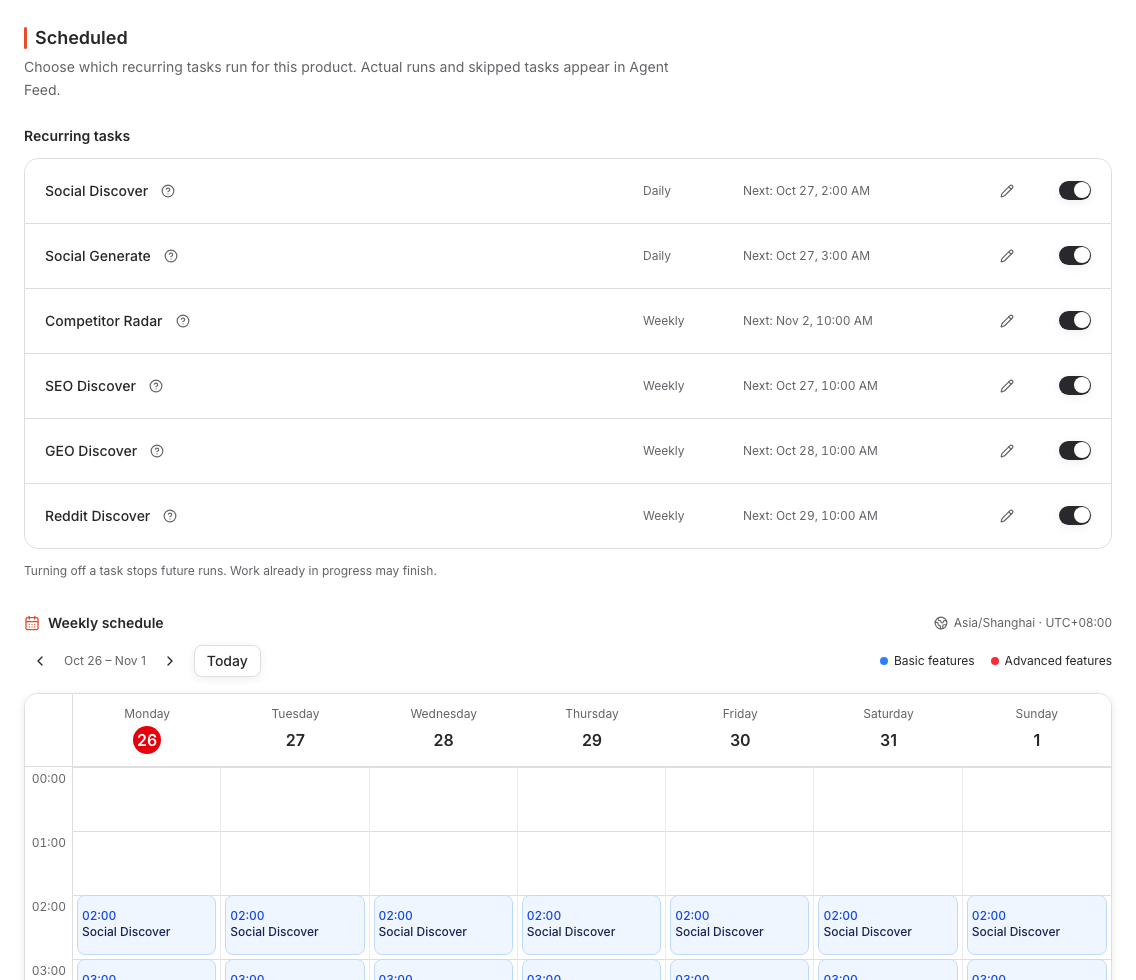Image resolution: width=1136 pixels, height=980 pixels.
Task: Click 'Next: Nov 2, 10:00 AM' text
Action: point(808,321)
